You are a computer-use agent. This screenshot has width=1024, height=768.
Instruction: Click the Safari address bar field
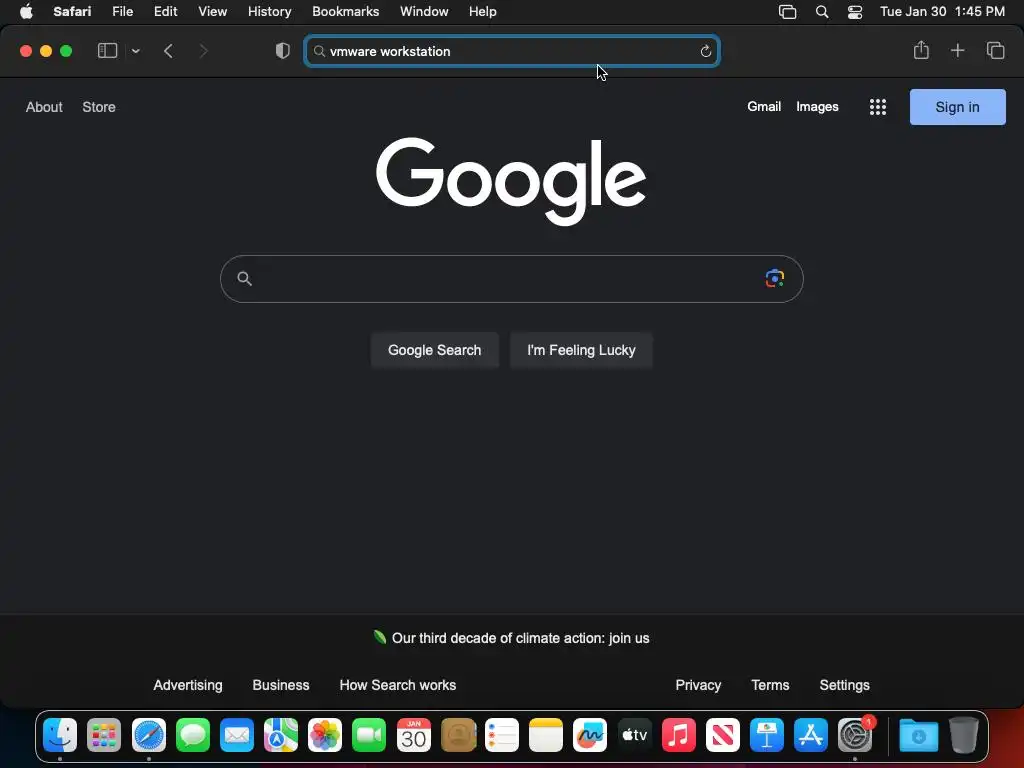pyautogui.click(x=512, y=51)
